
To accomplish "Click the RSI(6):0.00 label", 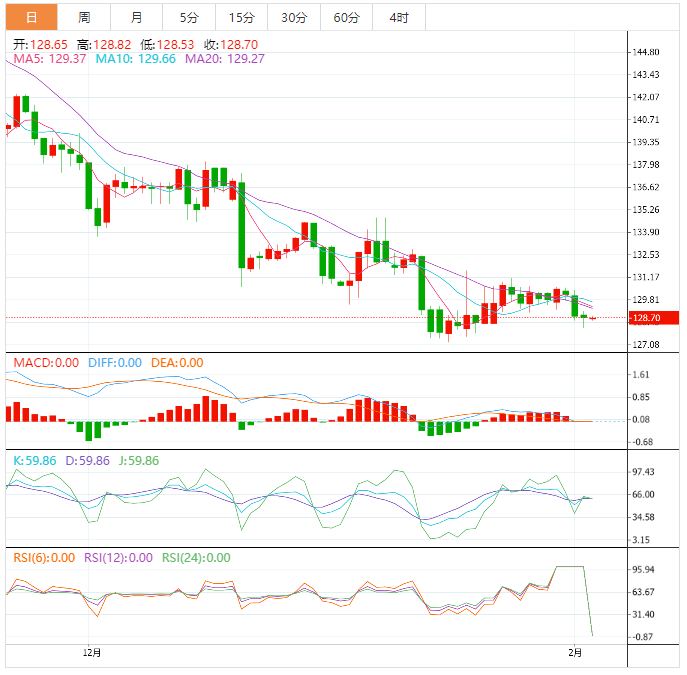I will point(44,558).
